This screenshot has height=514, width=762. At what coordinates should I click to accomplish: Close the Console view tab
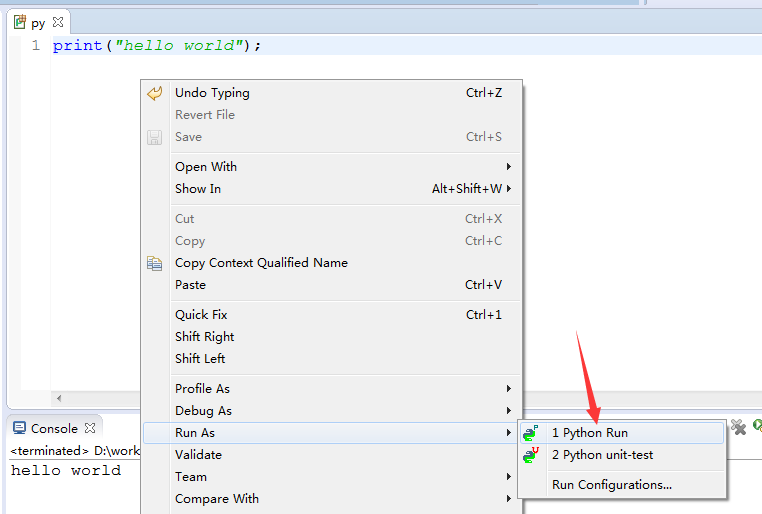90,428
